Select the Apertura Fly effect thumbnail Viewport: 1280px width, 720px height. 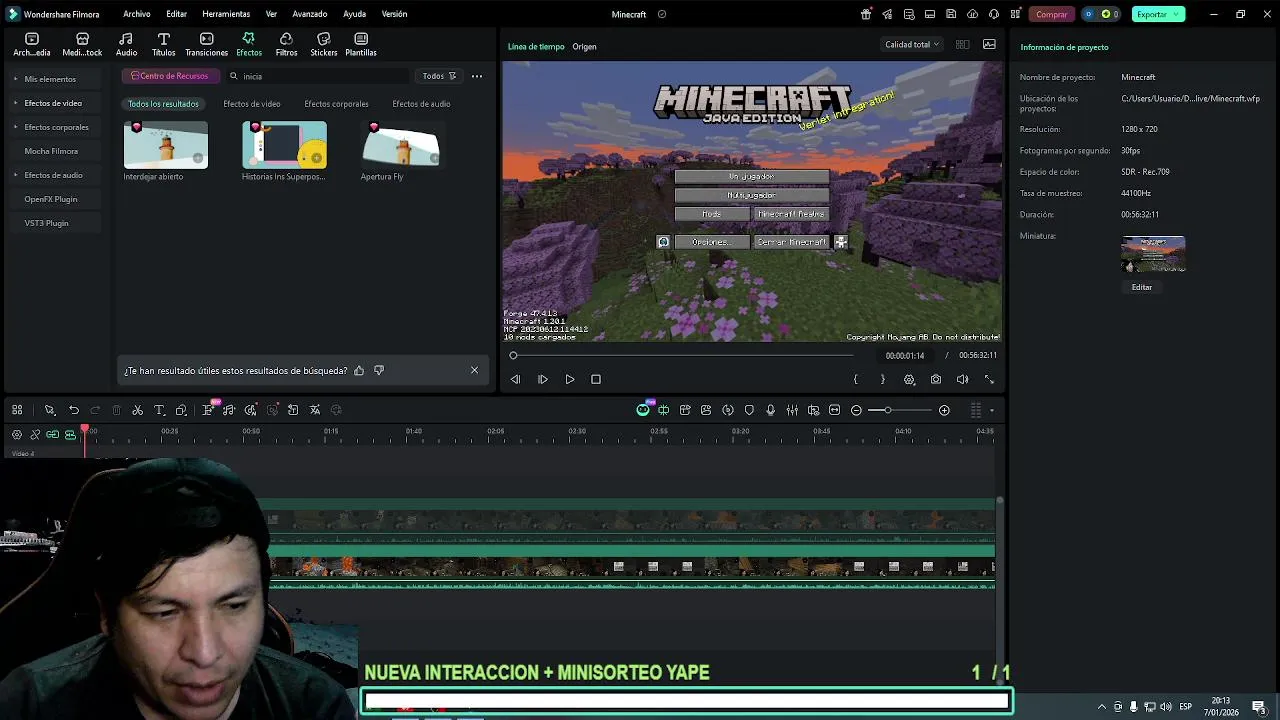pyautogui.click(x=401, y=145)
